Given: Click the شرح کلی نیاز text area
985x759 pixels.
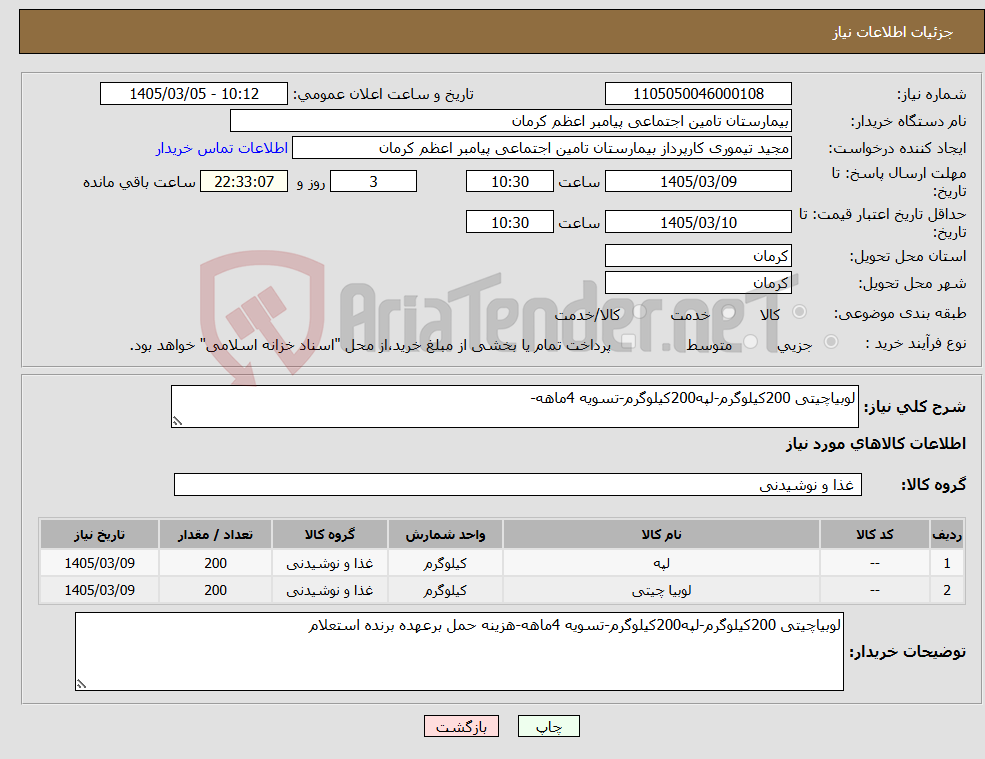Looking at the screenshot, I should click(x=514, y=407).
